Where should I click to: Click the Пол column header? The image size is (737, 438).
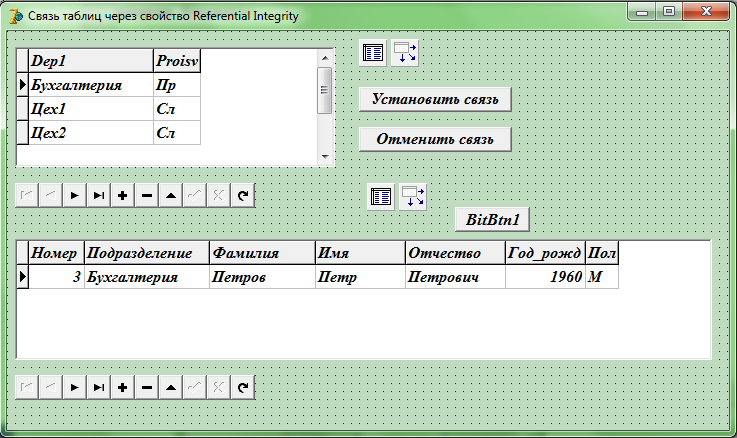(602, 253)
